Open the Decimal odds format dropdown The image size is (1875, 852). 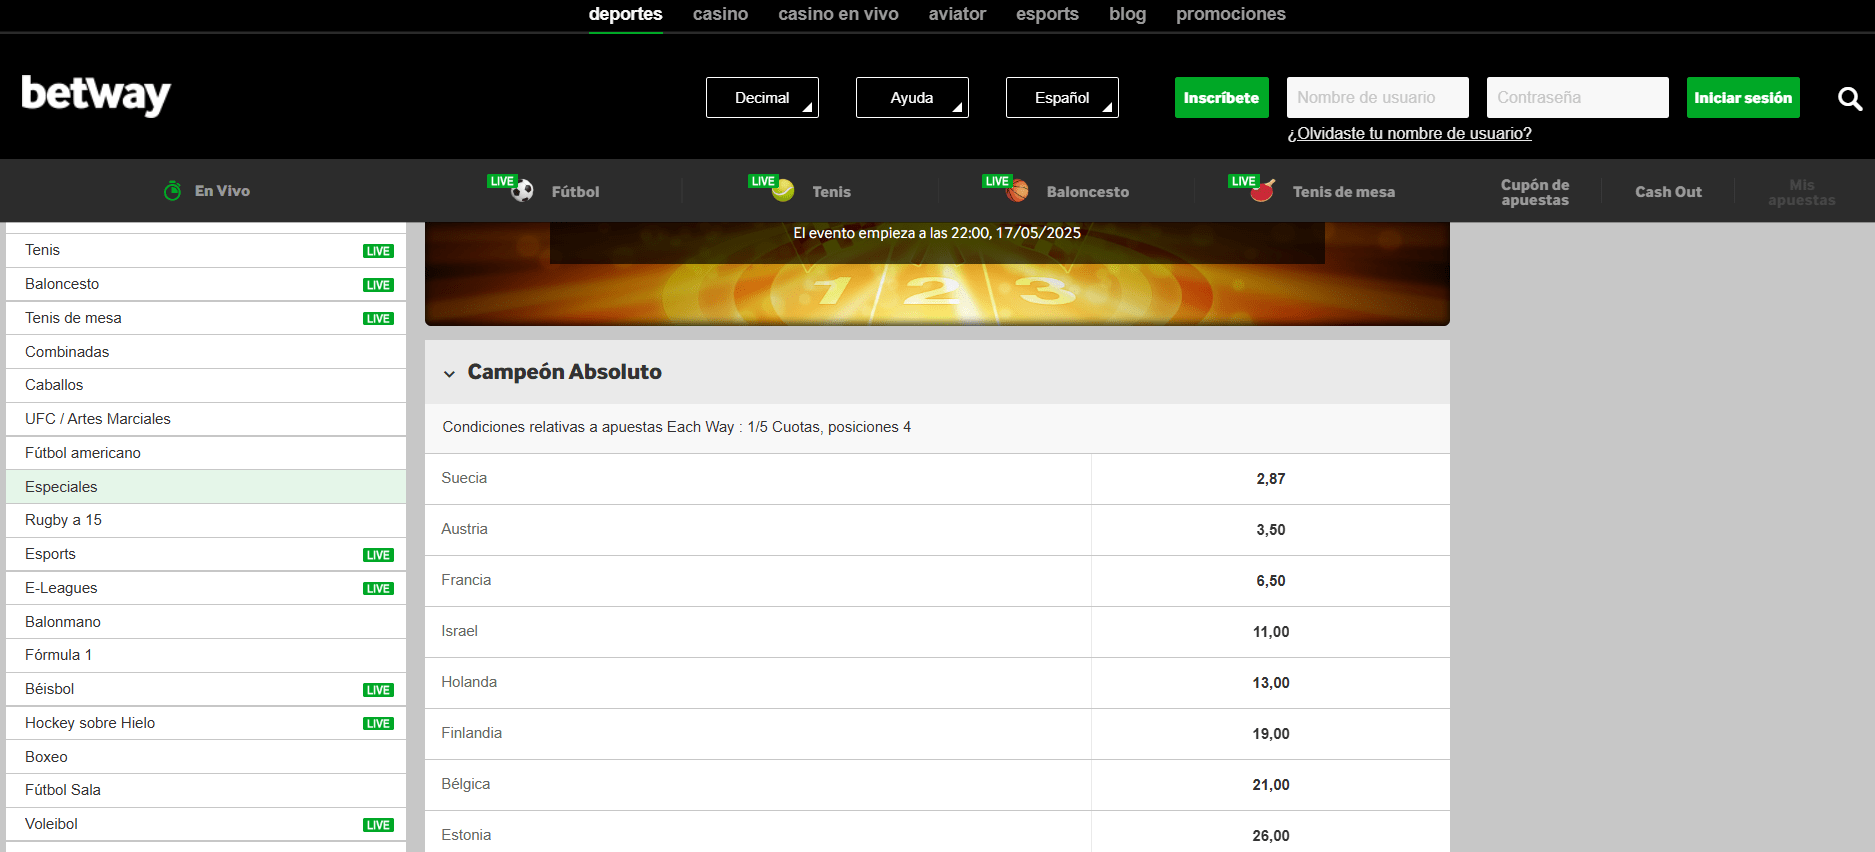762,97
